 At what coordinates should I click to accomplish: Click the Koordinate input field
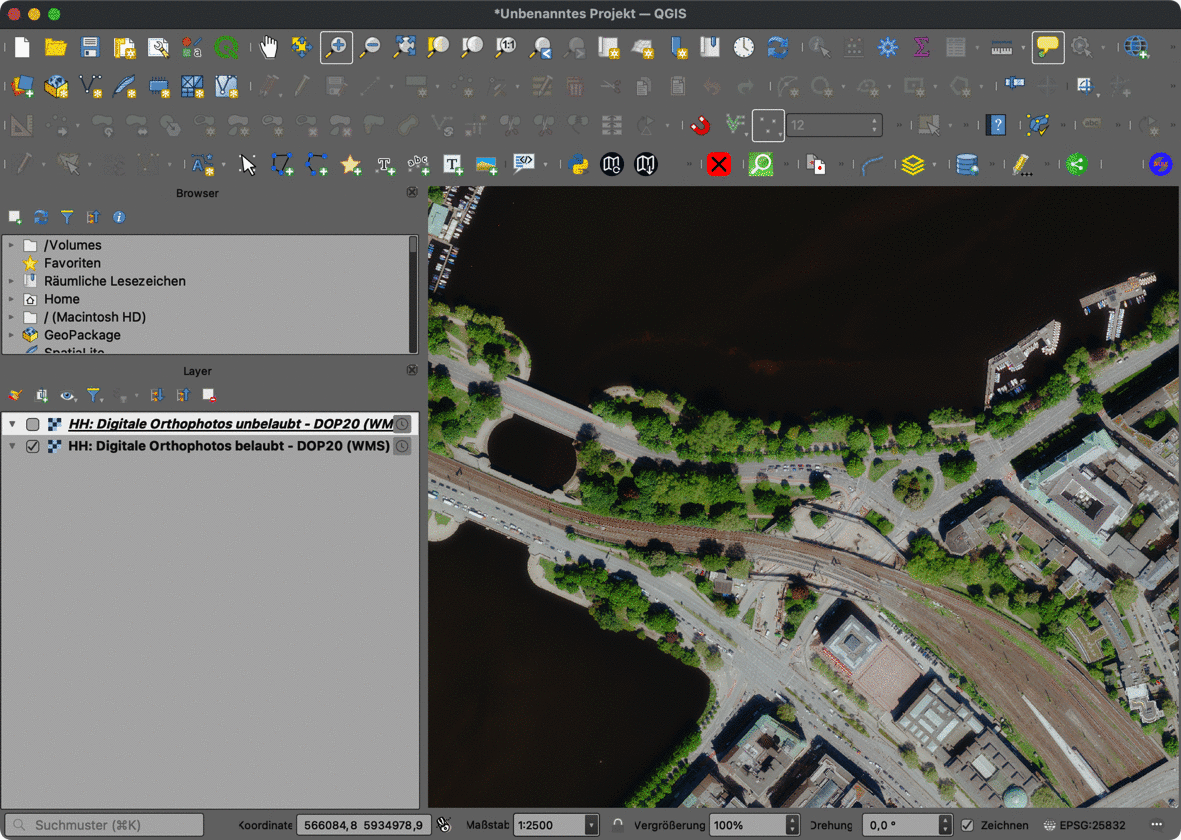364,825
